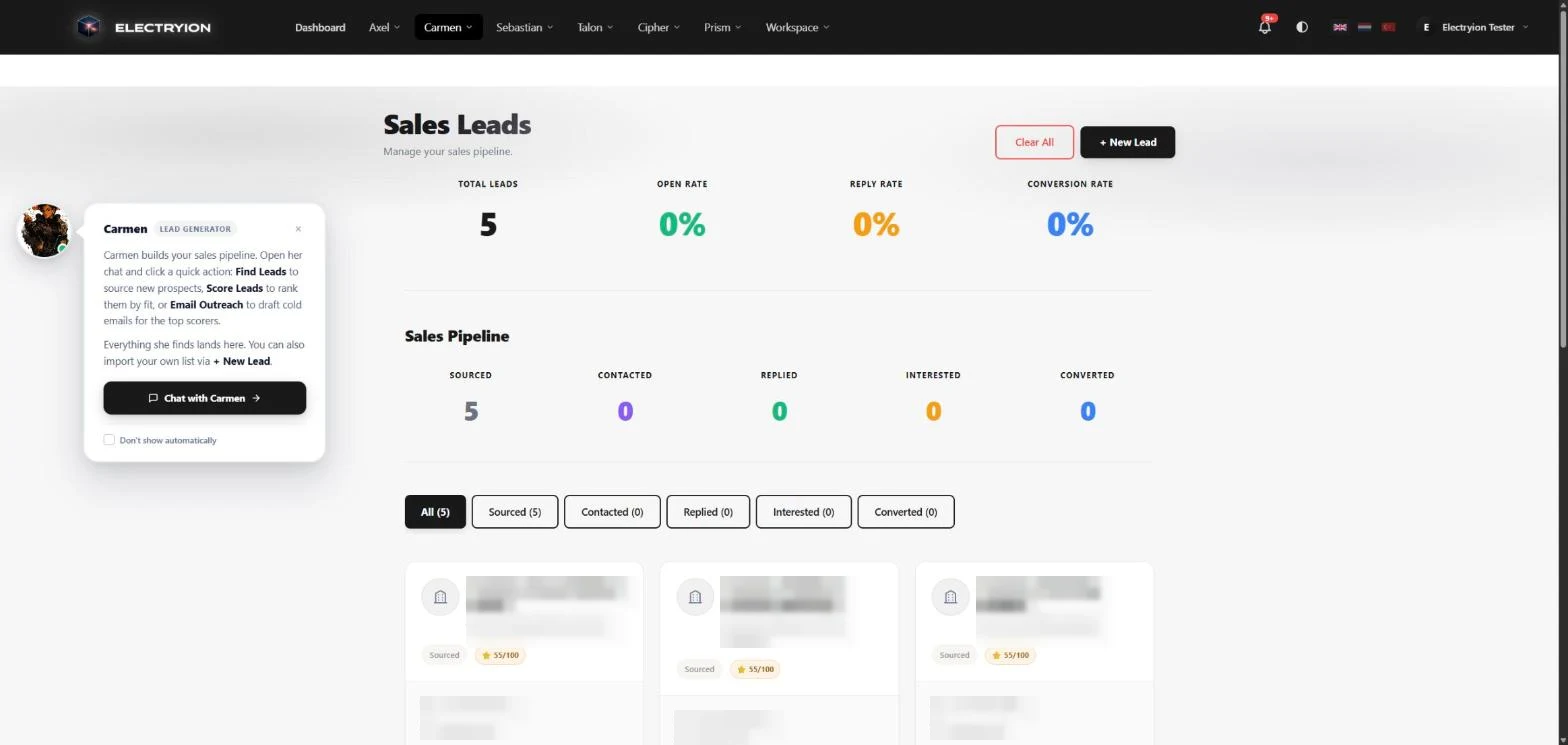1568x745 pixels.
Task: Expand the Talon menu
Action: (x=595, y=27)
